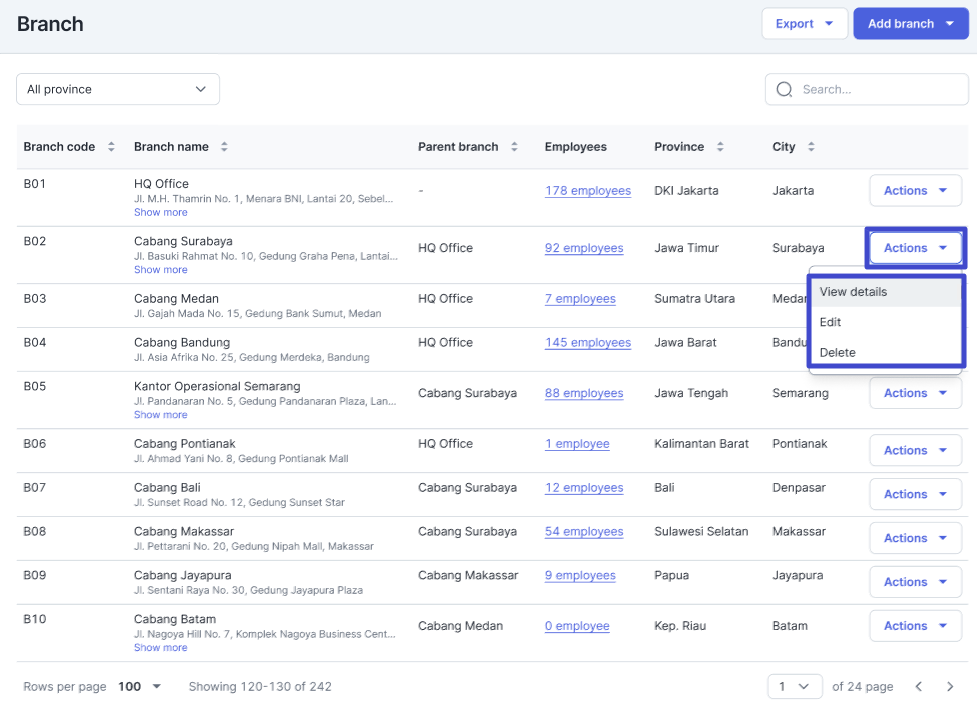The height and width of the screenshot is (708, 977).
Task: Choose Edit from Actions menu
Action: [885, 322]
